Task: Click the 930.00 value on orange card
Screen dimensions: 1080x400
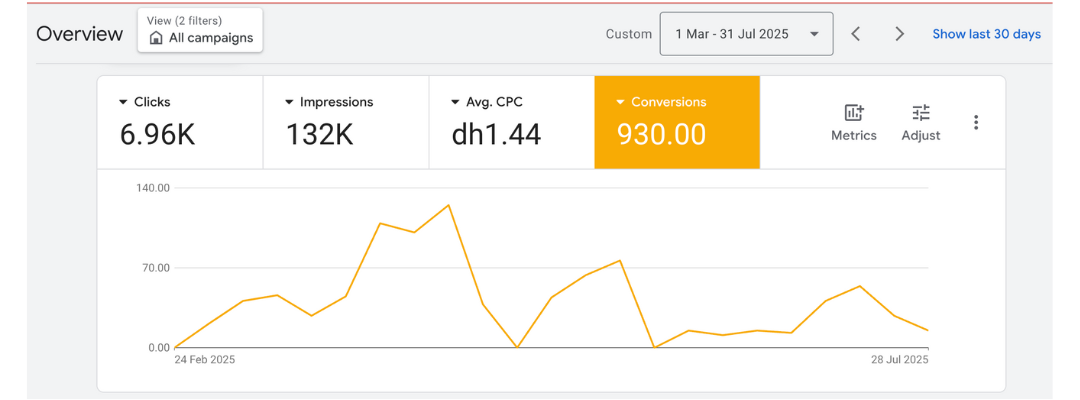Action: pos(661,134)
